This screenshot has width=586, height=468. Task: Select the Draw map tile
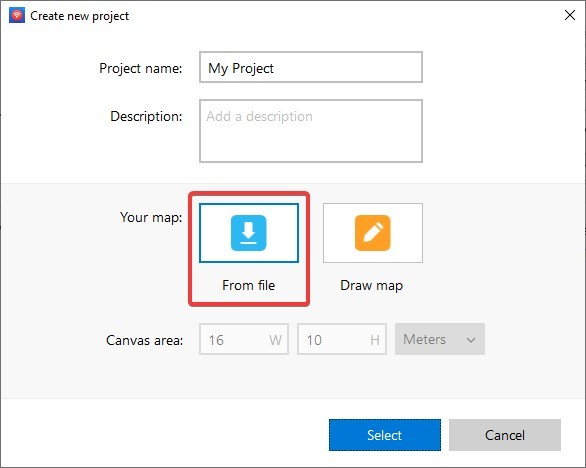tap(373, 233)
